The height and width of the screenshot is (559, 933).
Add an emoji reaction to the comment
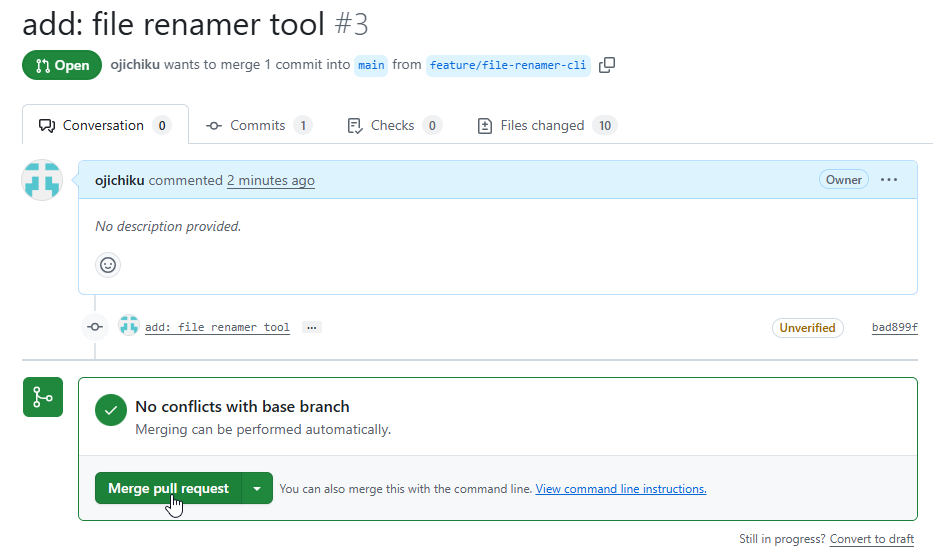108,265
